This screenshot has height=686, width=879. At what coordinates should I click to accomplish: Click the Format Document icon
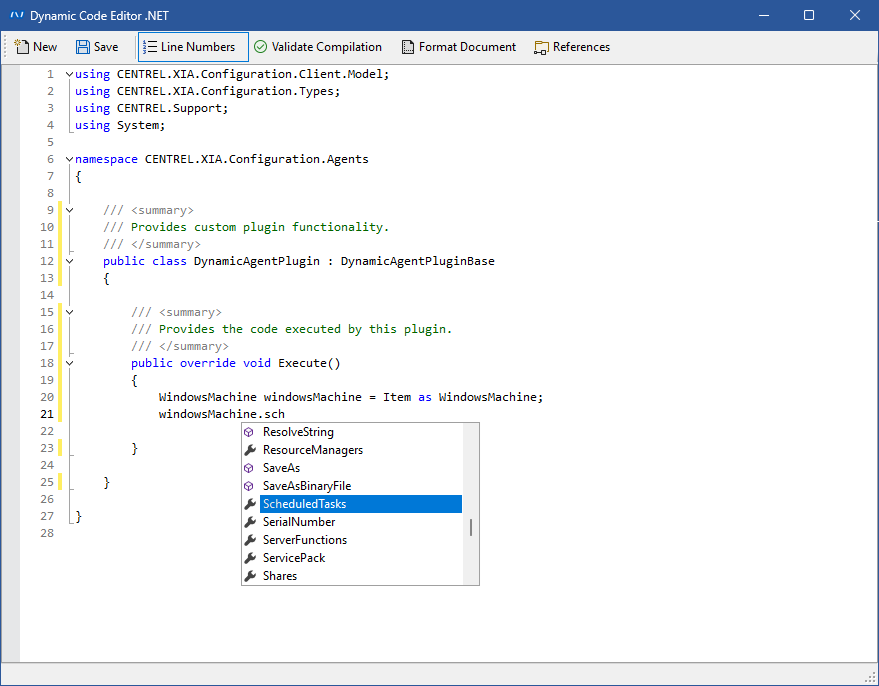click(x=408, y=47)
